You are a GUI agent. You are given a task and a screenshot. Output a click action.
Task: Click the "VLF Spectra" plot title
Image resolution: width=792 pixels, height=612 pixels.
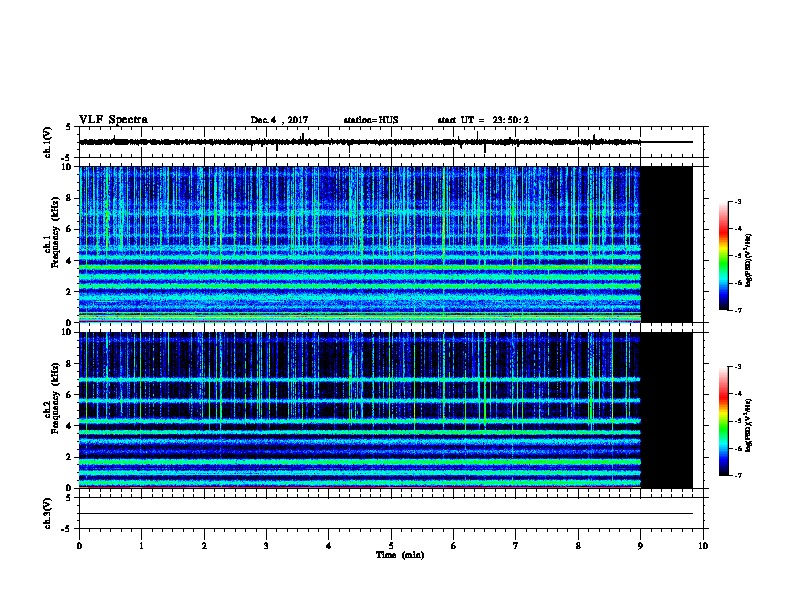113,120
